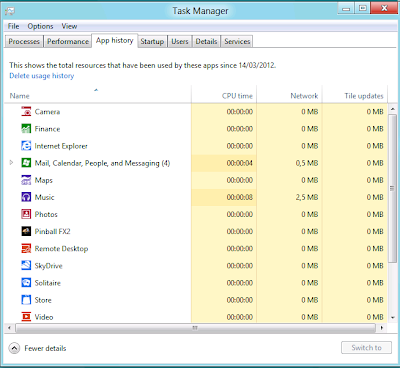This screenshot has height=368, width=400.
Task: Collapse view with Fewer details arrow
Action: [x=14, y=348]
